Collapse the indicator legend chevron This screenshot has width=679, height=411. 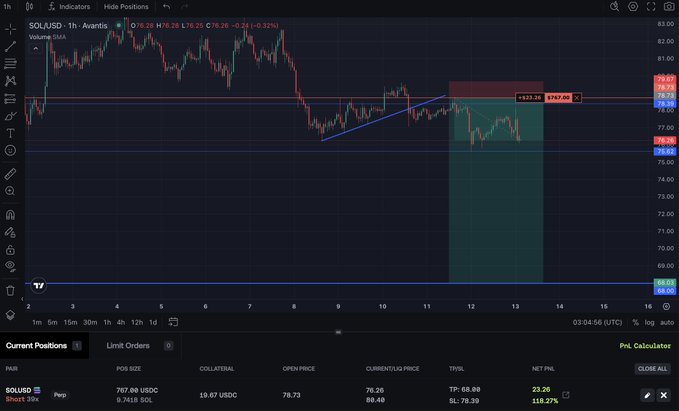click(36, 49)
